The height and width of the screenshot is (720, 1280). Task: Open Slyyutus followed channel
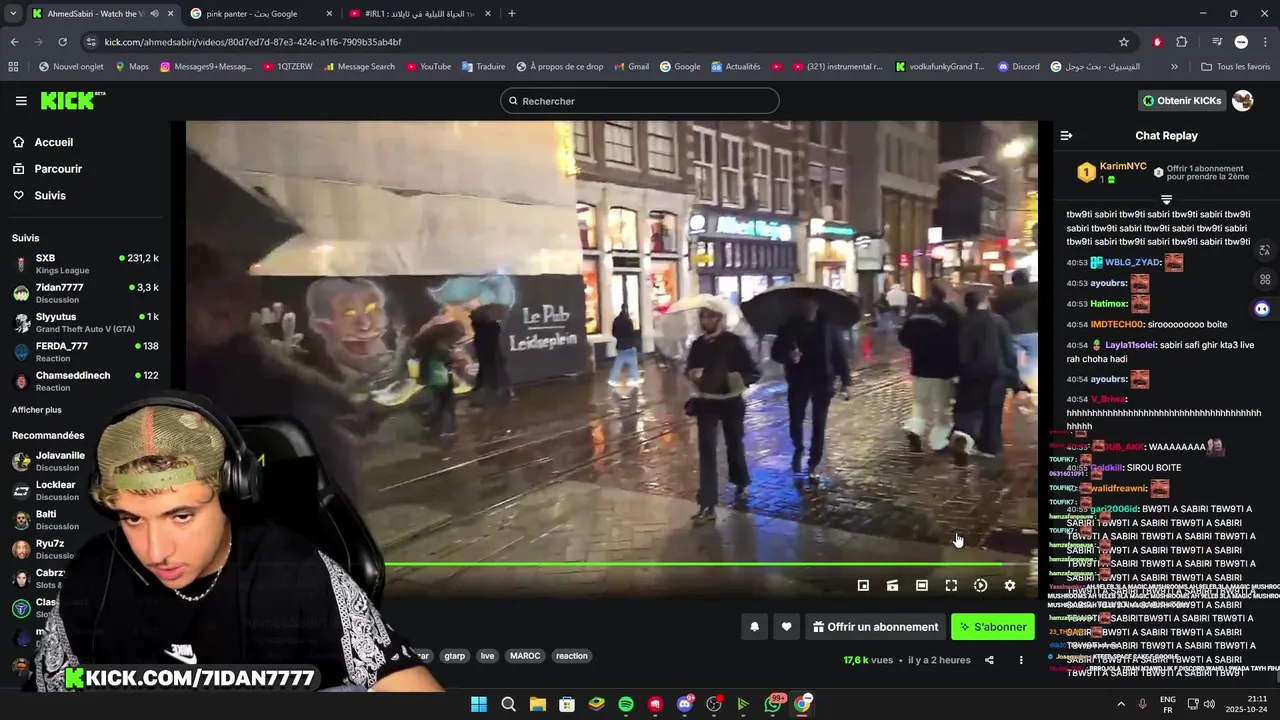(x=85, y=322)
